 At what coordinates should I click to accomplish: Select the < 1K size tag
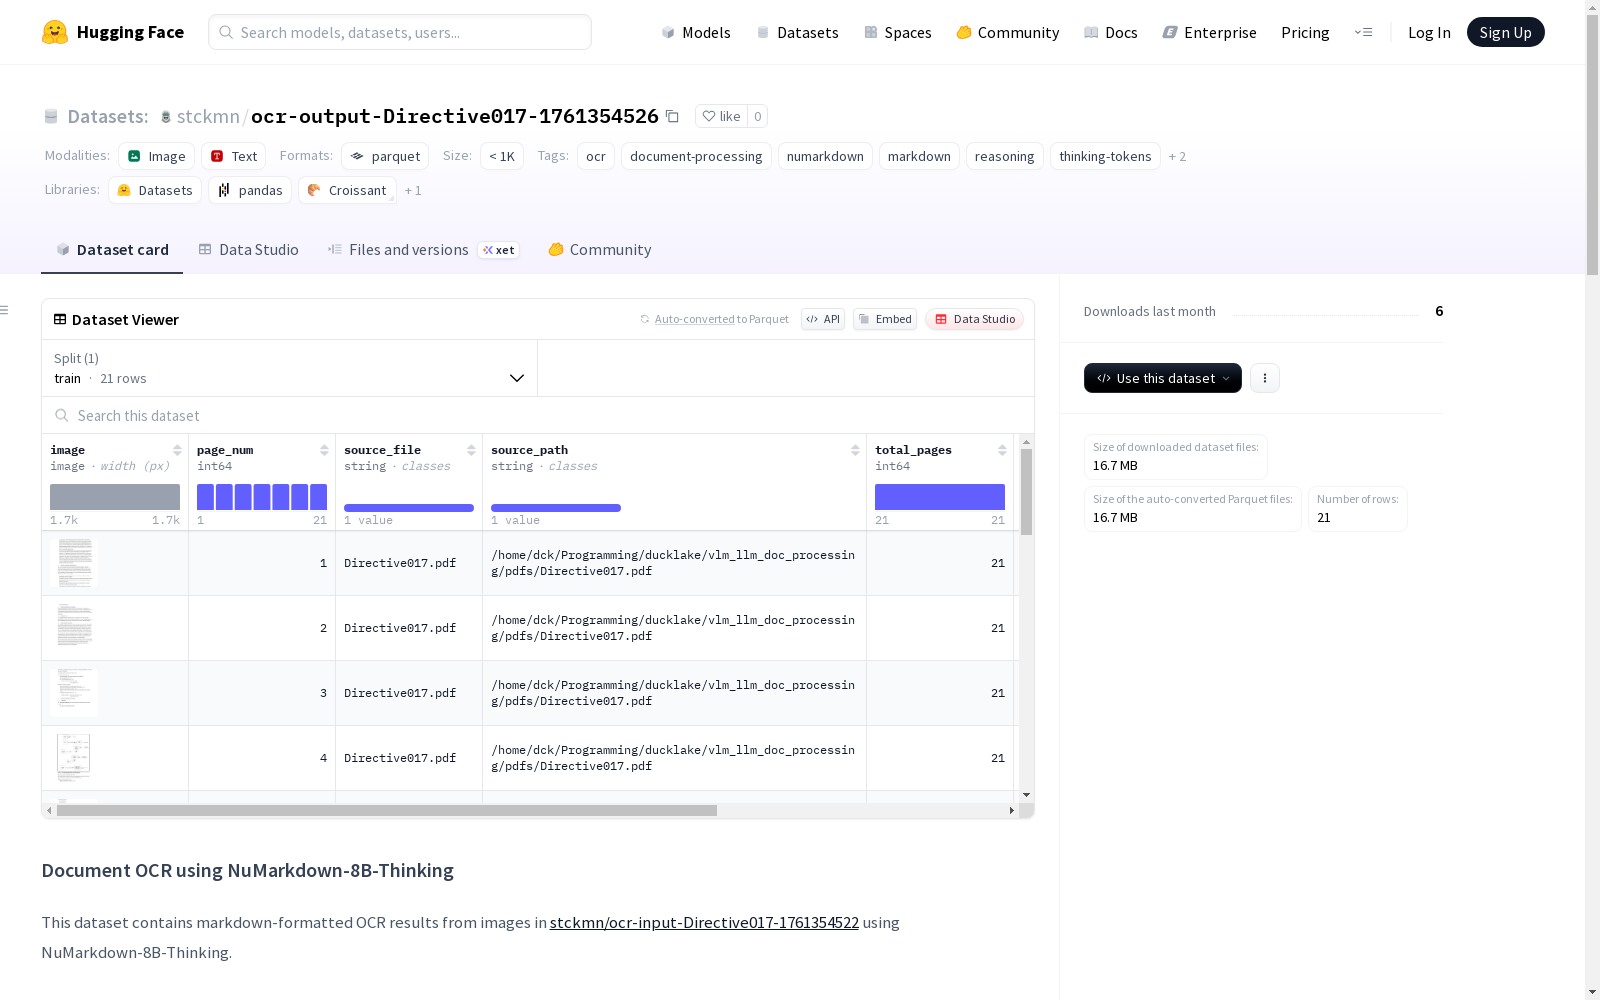(502, 156)
